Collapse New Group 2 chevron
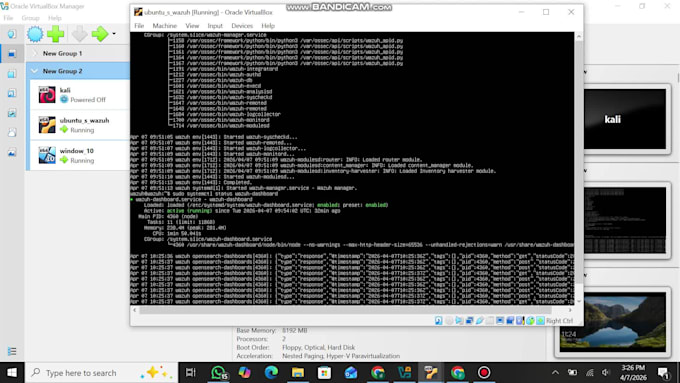 [34, 71]
